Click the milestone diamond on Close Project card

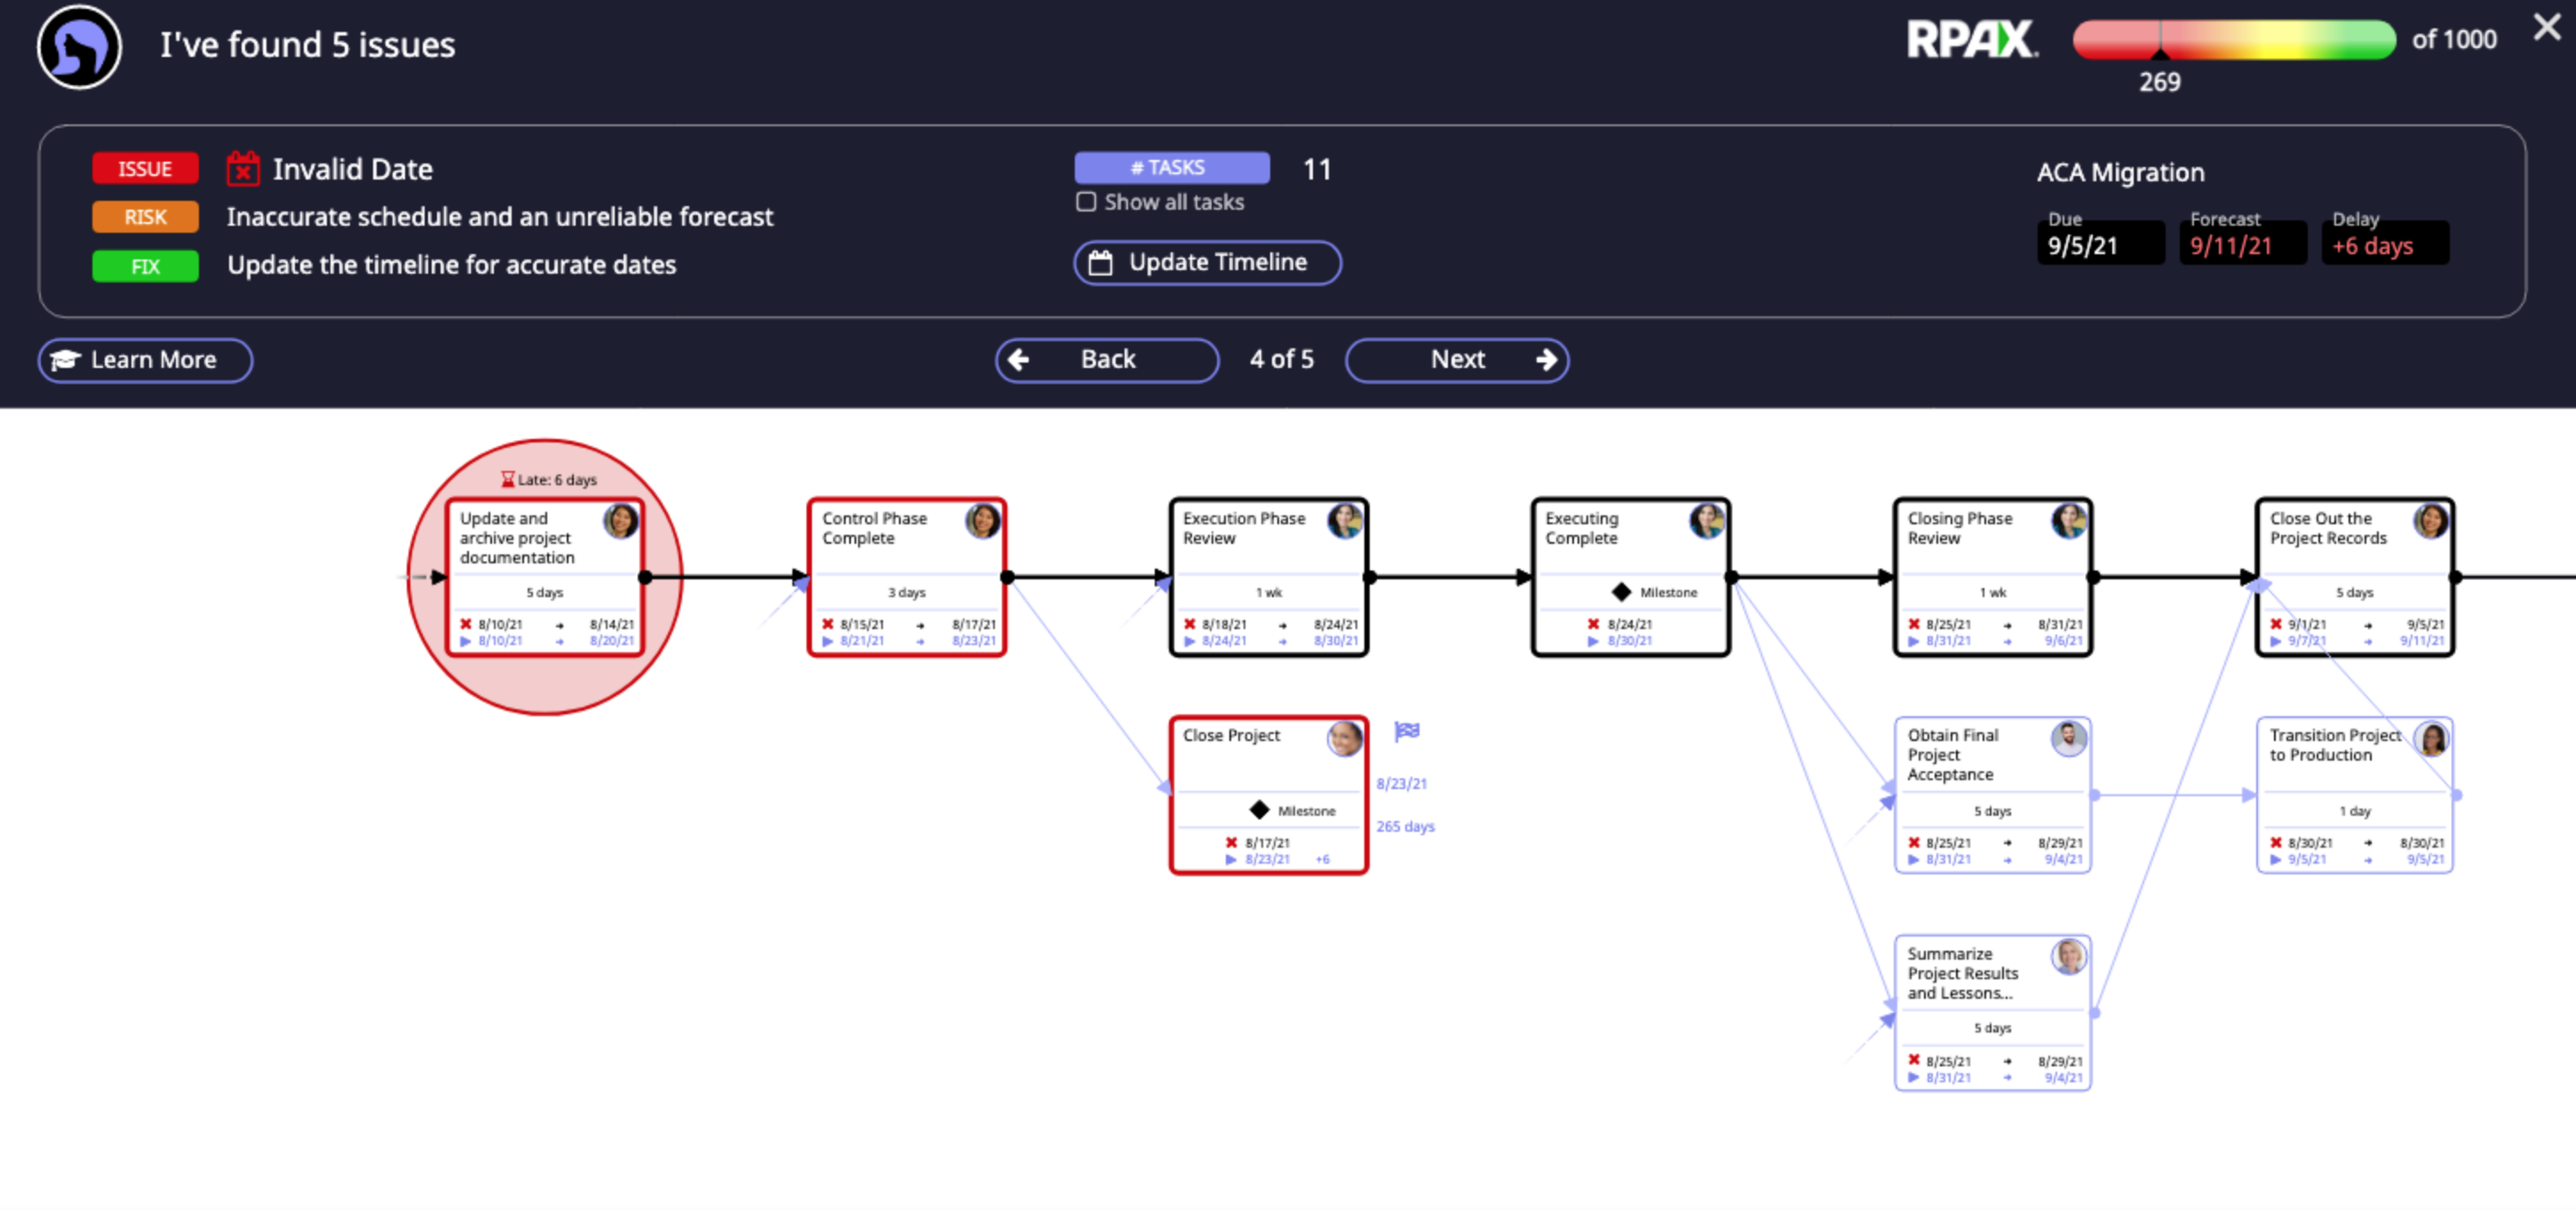tap(1258, 810)
